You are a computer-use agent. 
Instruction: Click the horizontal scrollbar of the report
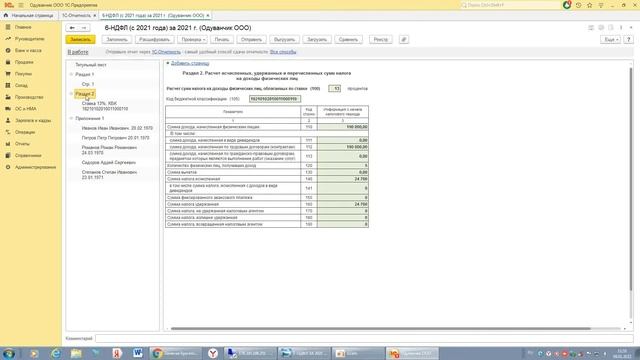tap(380, 329)
